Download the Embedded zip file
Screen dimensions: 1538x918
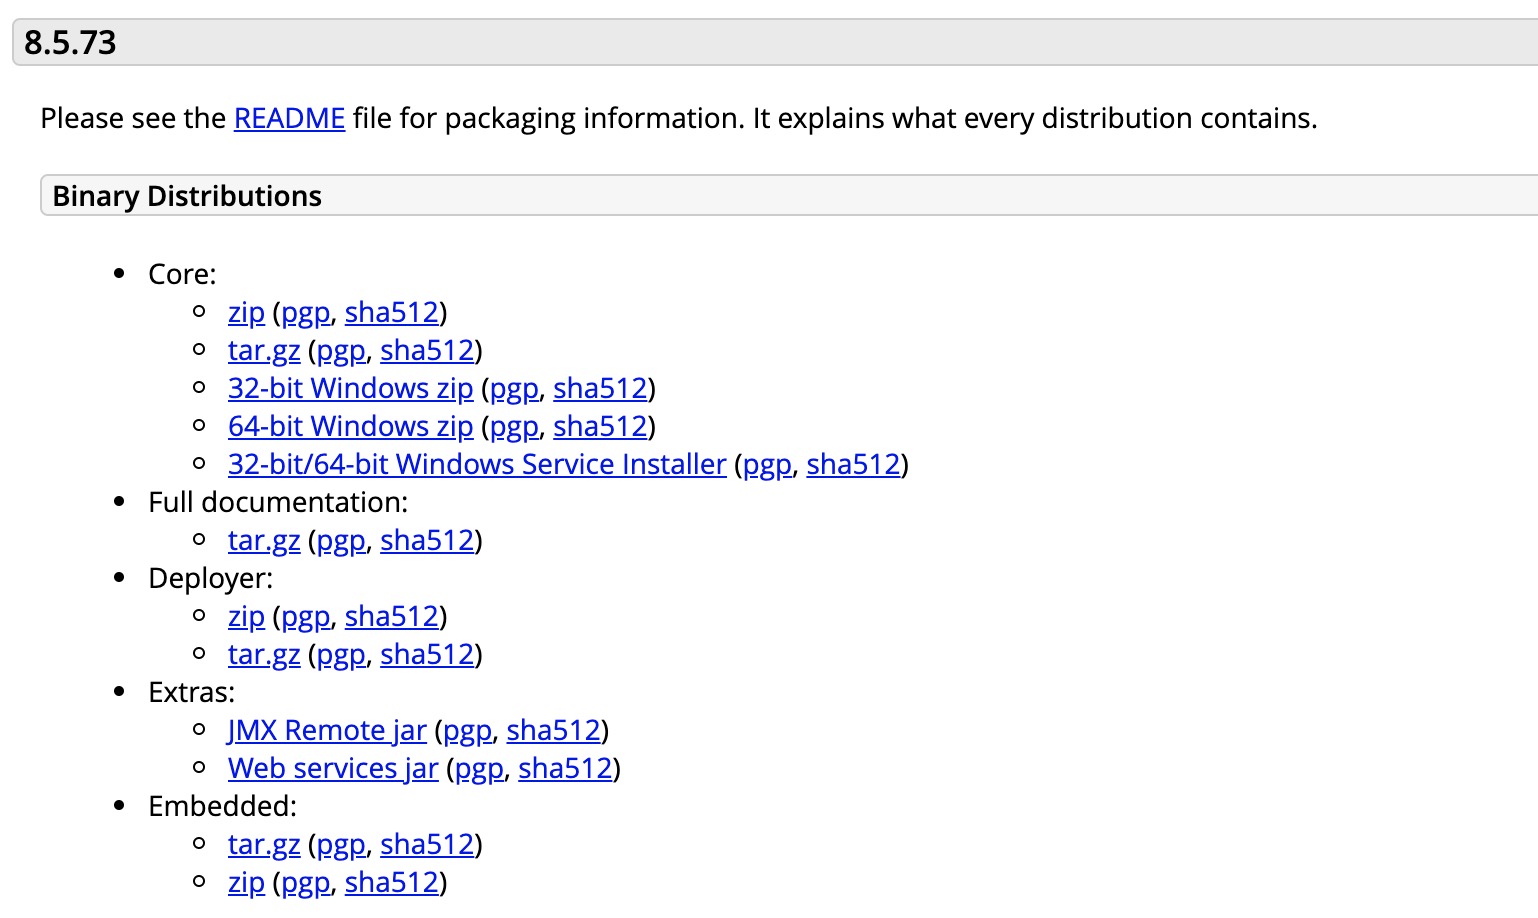[x=246, y=882]
